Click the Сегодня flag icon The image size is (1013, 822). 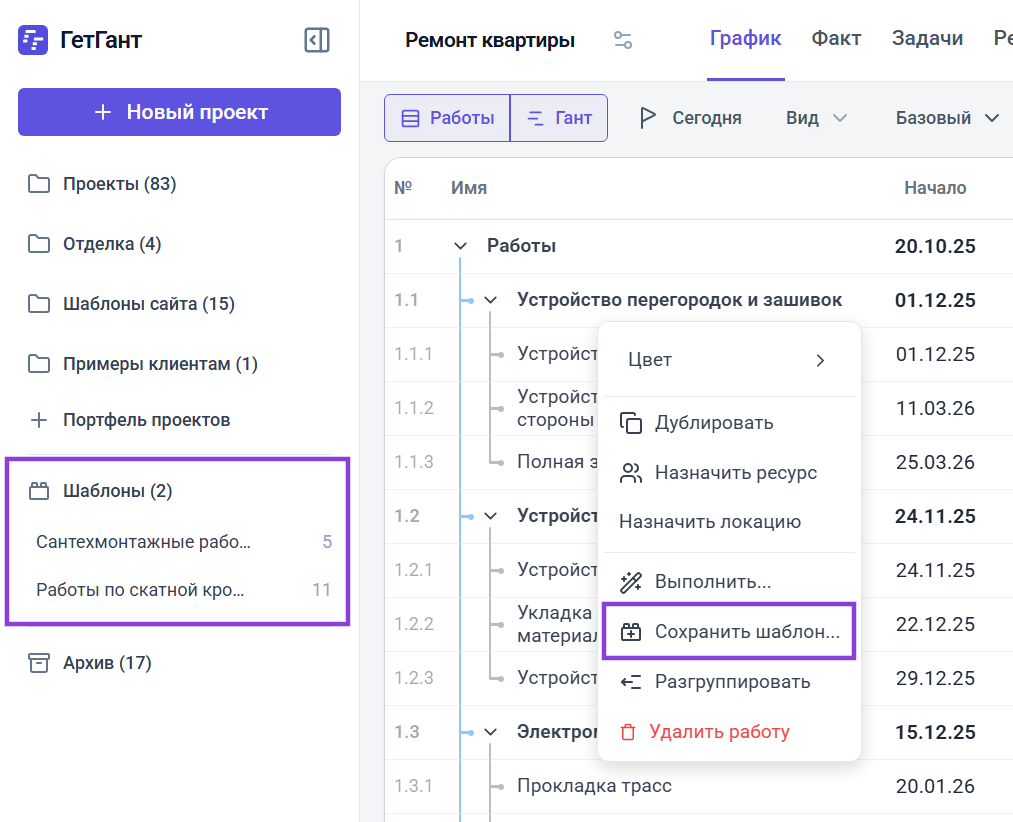tap(647, 118)
